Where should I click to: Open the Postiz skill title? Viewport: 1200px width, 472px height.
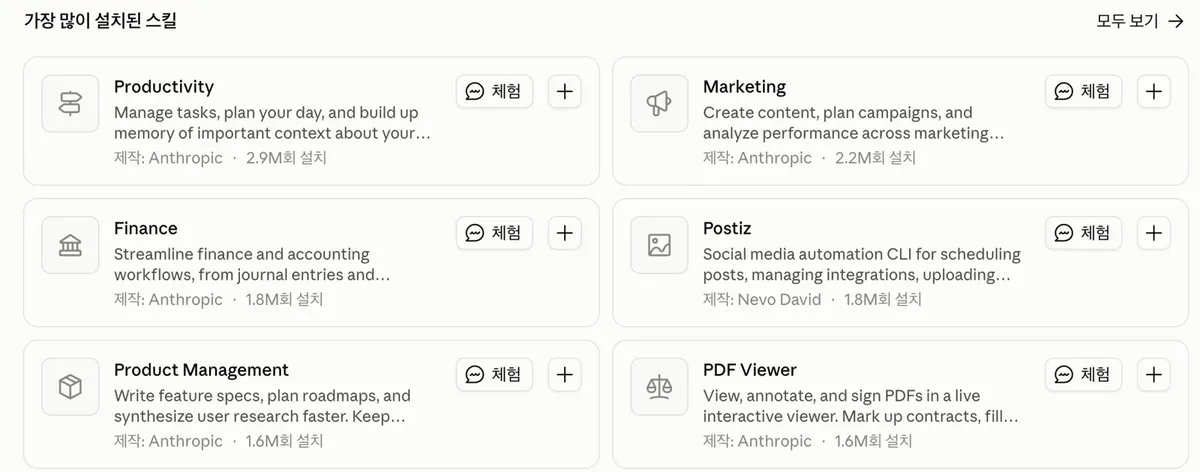click(727, 228)
